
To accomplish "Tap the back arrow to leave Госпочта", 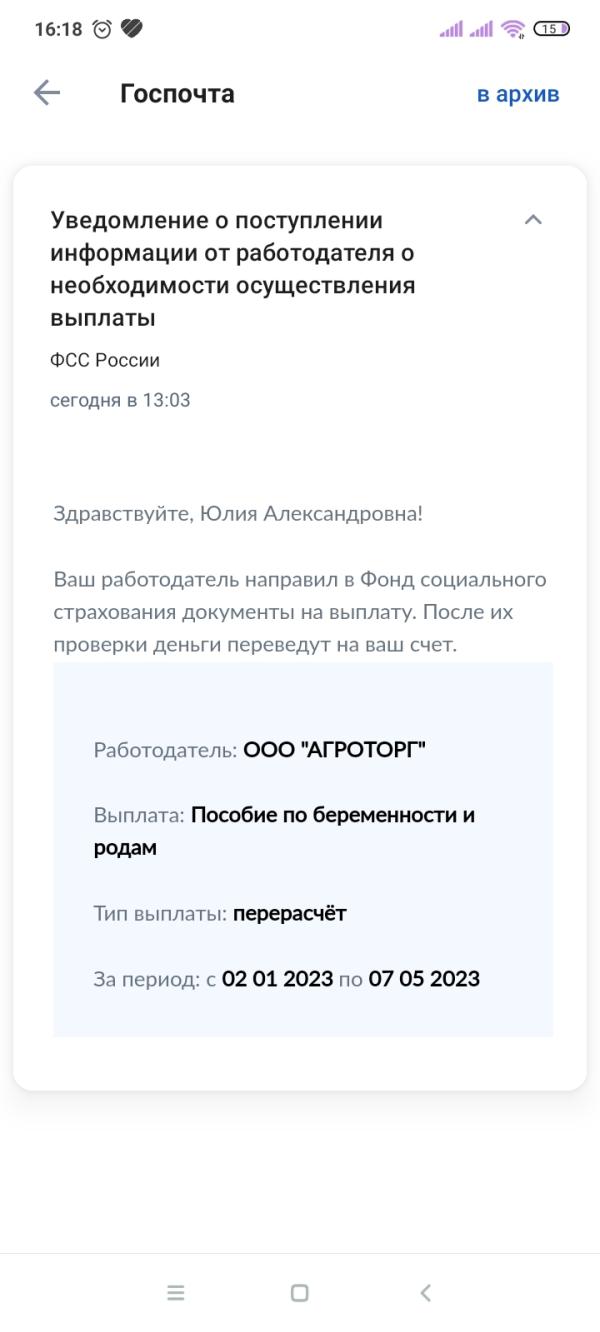I will tap(44, 94).
